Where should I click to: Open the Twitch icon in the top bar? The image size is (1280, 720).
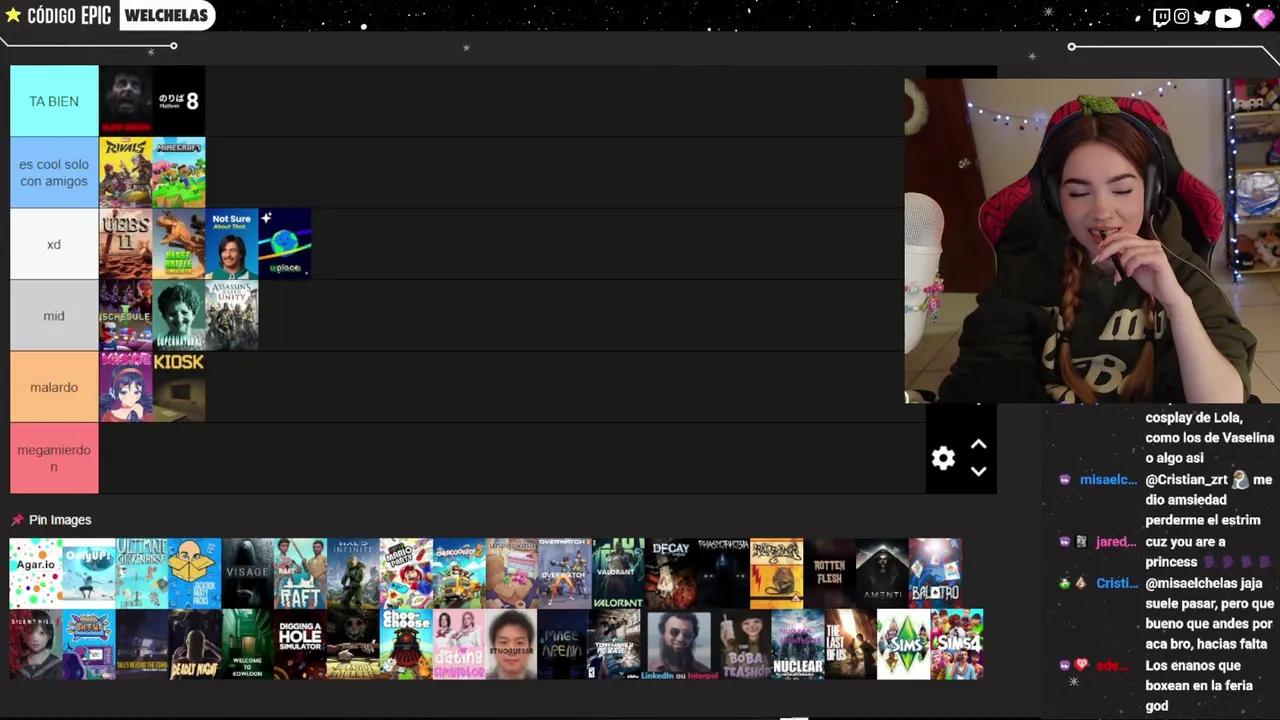[1161, 17]
